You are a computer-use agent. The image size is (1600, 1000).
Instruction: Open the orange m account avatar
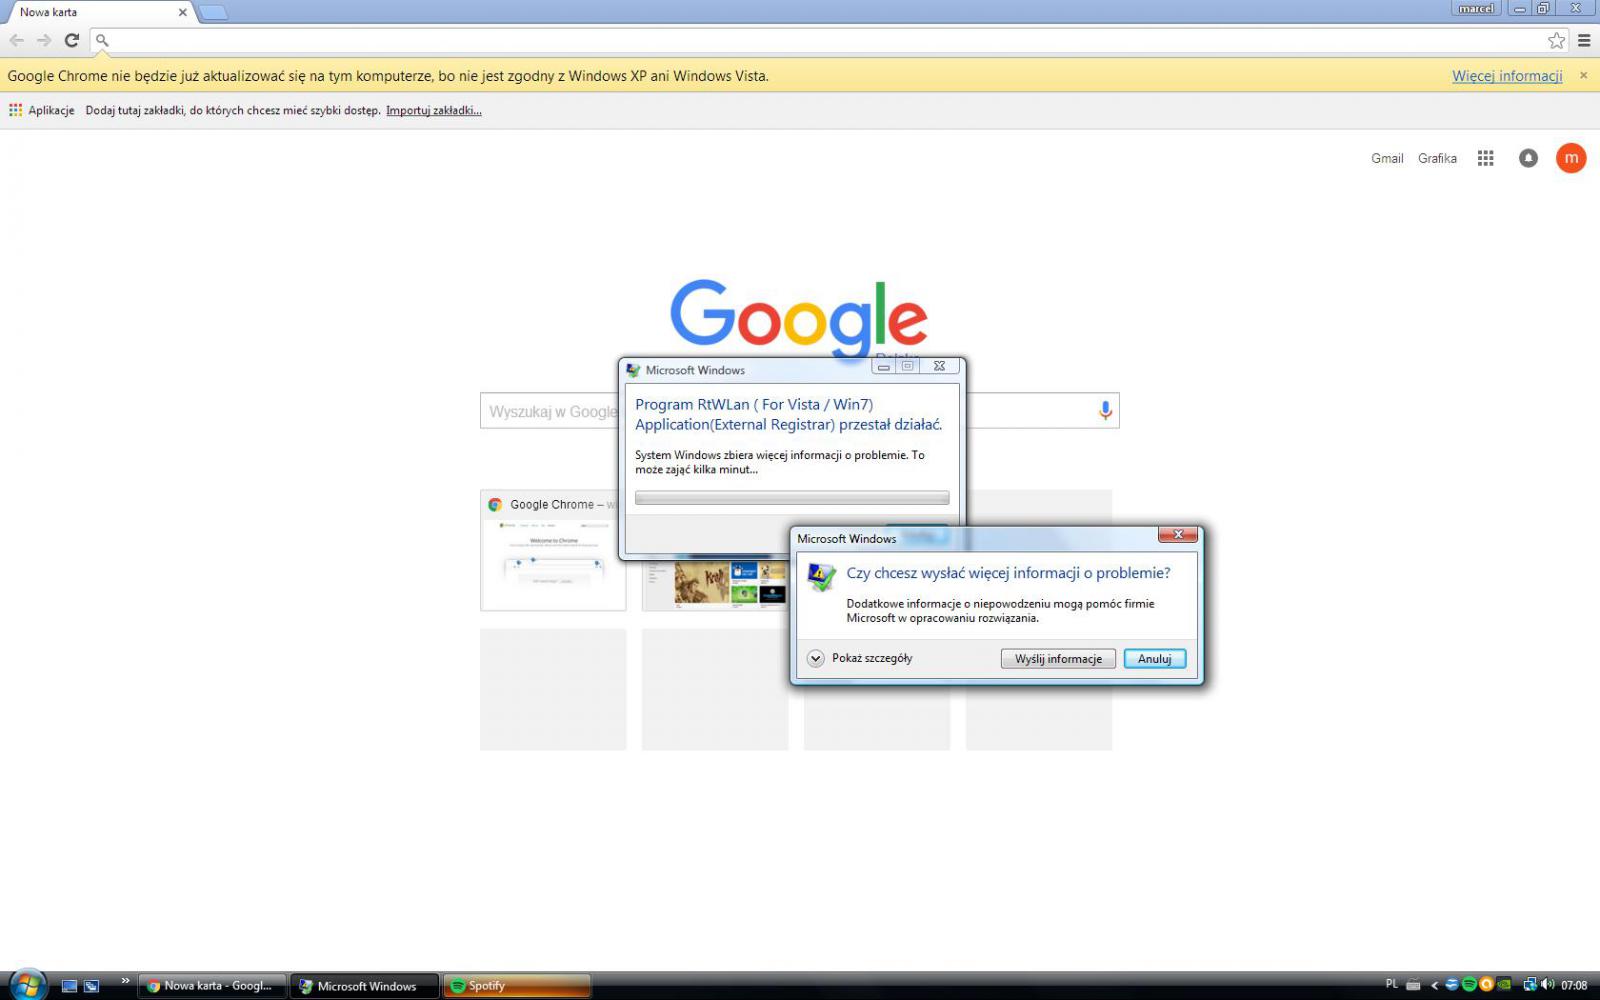[x=1571, y=158]
